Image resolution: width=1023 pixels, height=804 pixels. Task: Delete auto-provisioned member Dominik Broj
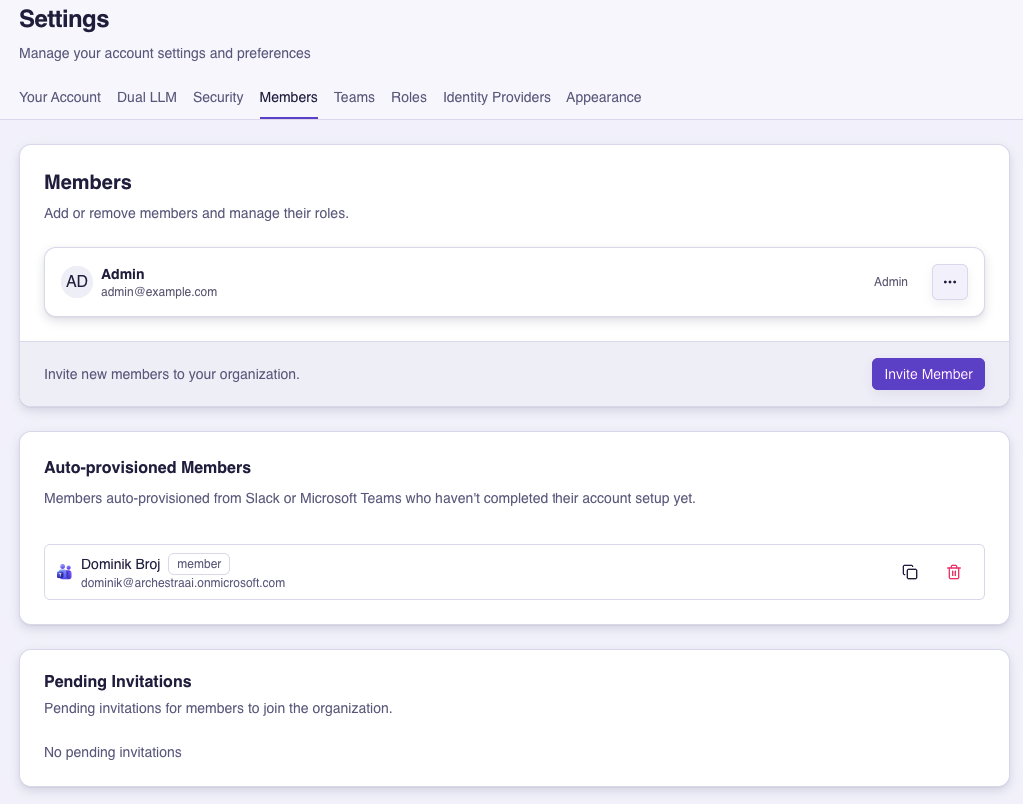pos(954,572)
